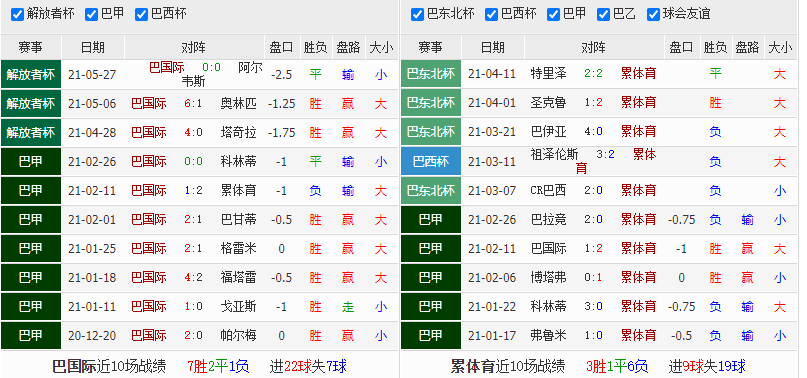807x378 pixels.
Task: Click 巴东北杯 badge for 21-04-11 match
Action: [x=431, y=74]
